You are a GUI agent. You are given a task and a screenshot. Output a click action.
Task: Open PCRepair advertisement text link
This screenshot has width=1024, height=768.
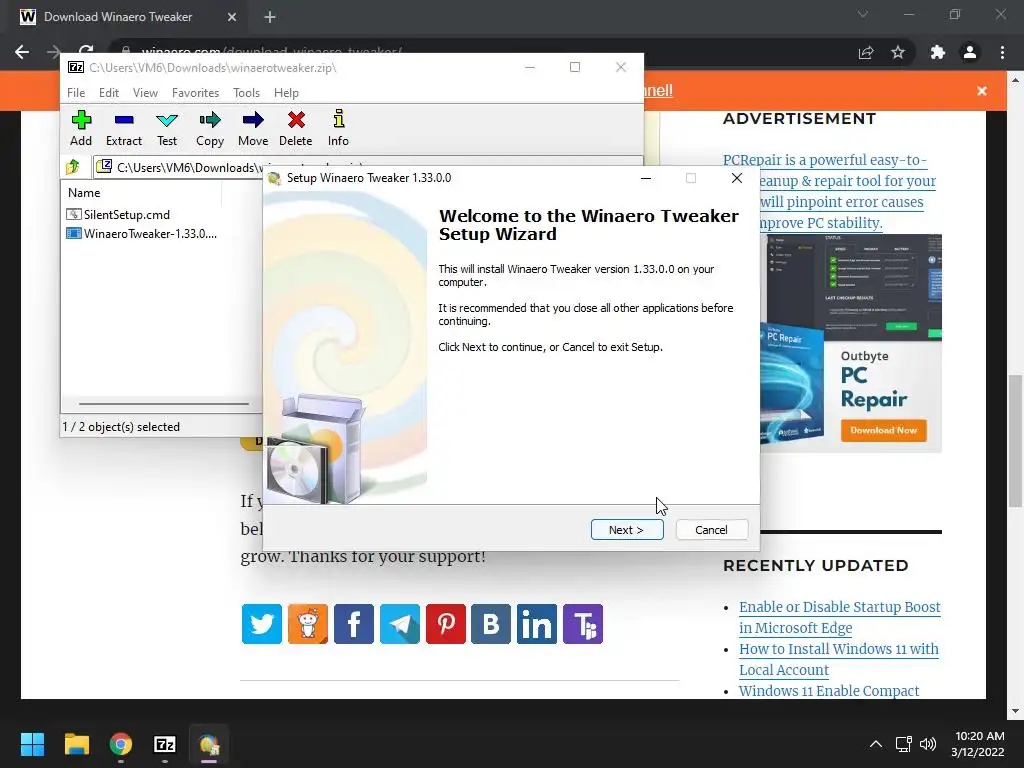[x=829, y=191]
